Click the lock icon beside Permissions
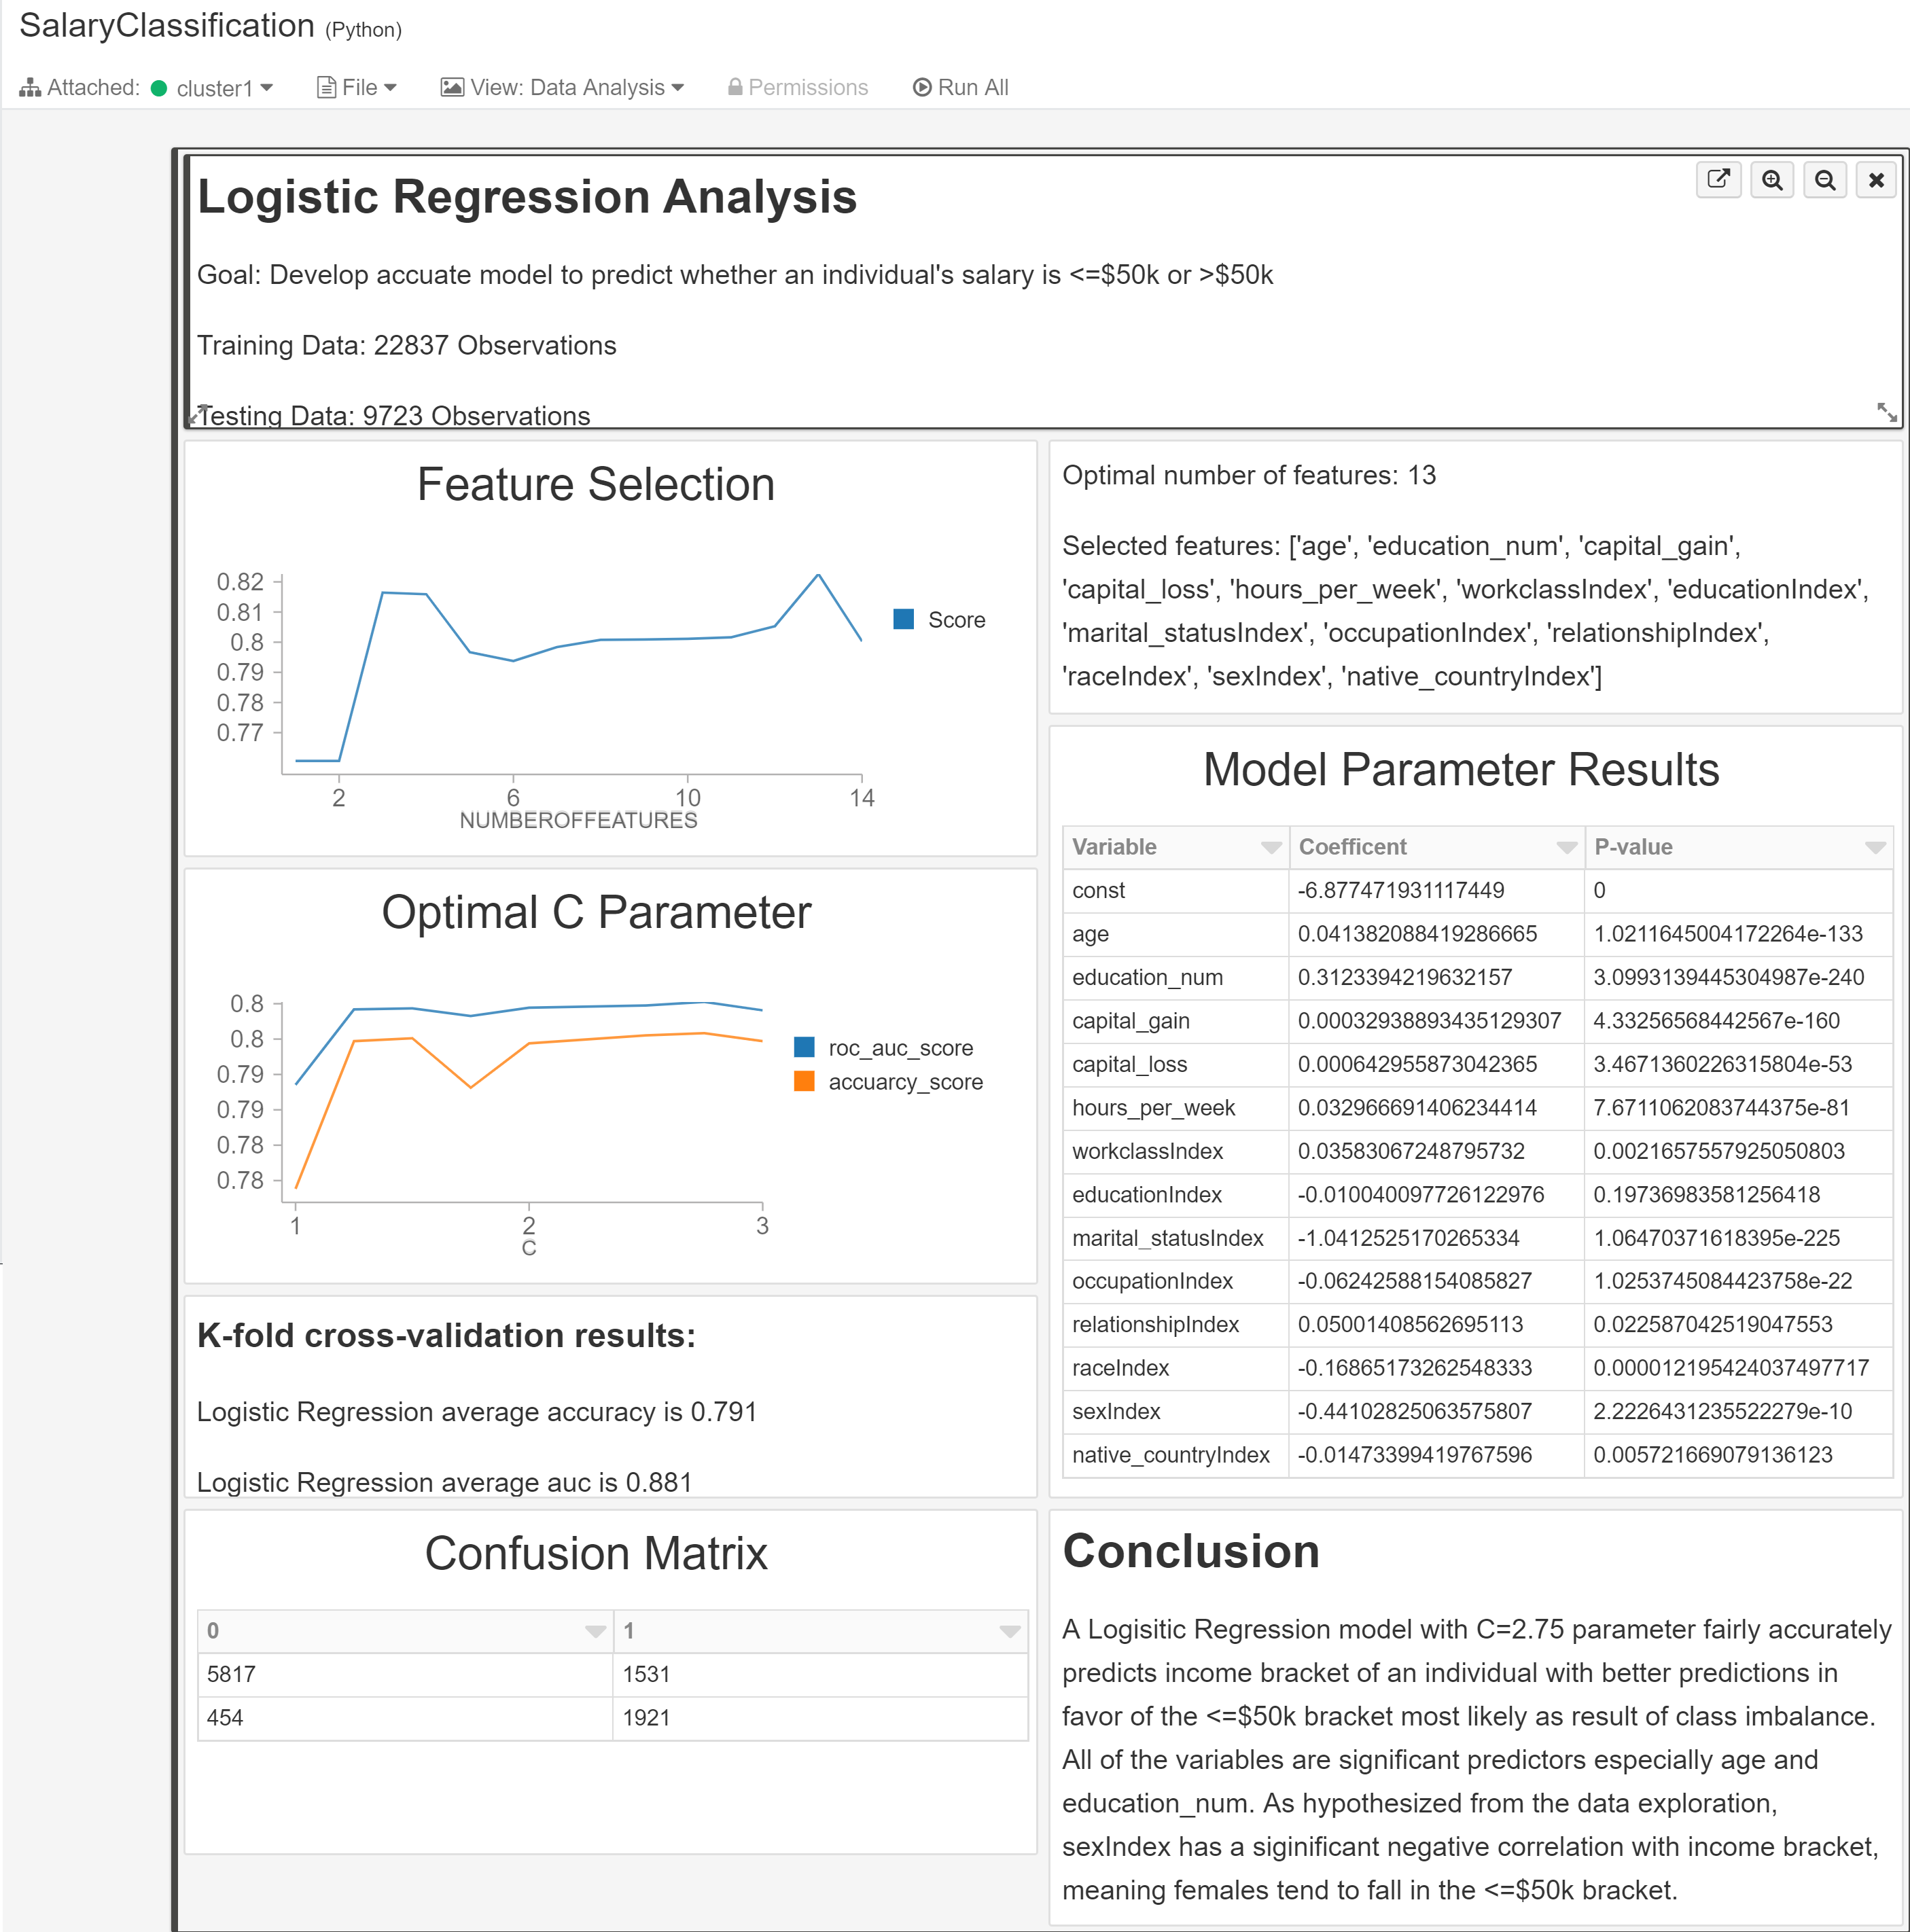This screenshot has width=1910, height=1932. (x=735, y=88)
